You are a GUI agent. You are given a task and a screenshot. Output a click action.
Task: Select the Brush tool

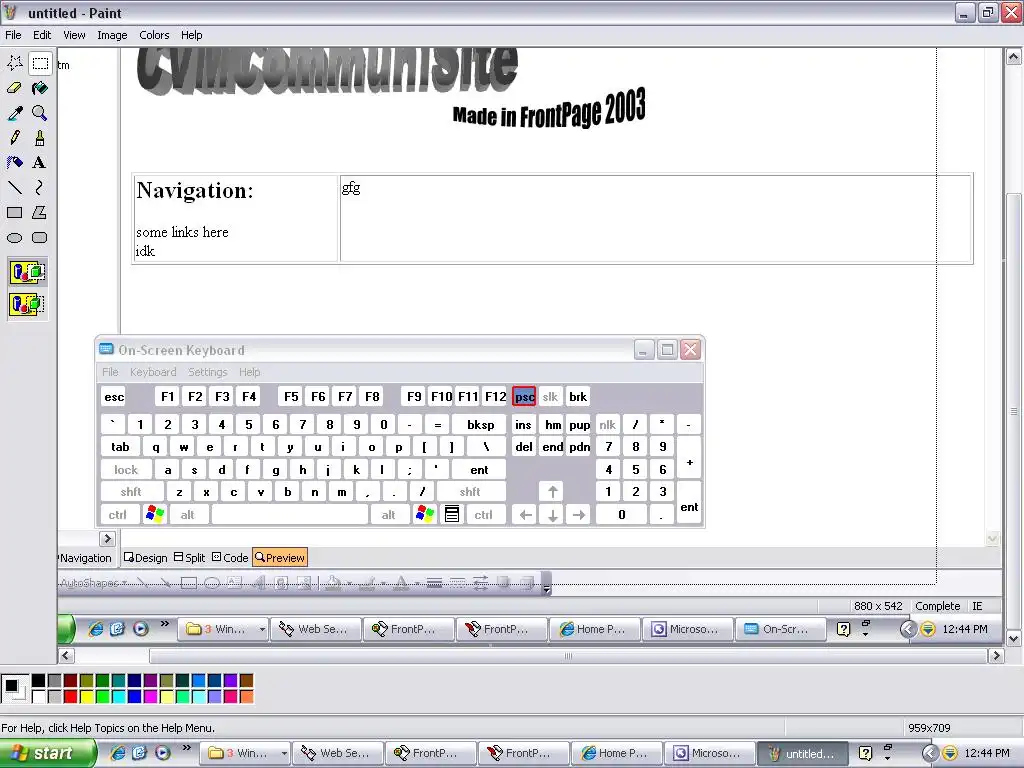40,138
